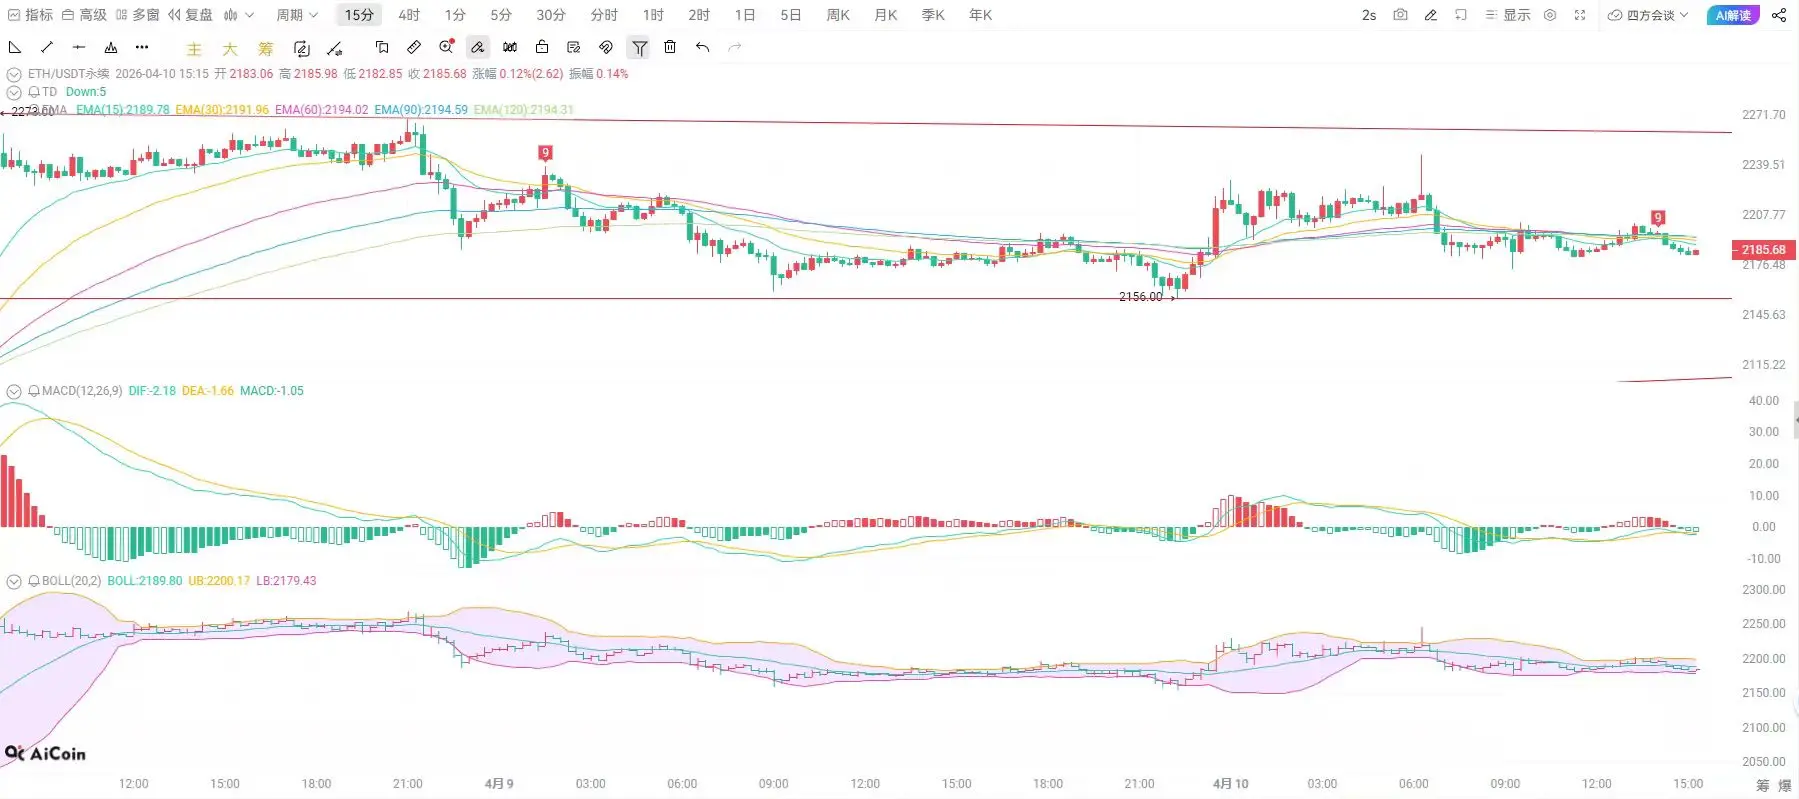This screenshot has width=1799, height=799.
Task: Switch chart to 5日 interval
Action: 791,15
